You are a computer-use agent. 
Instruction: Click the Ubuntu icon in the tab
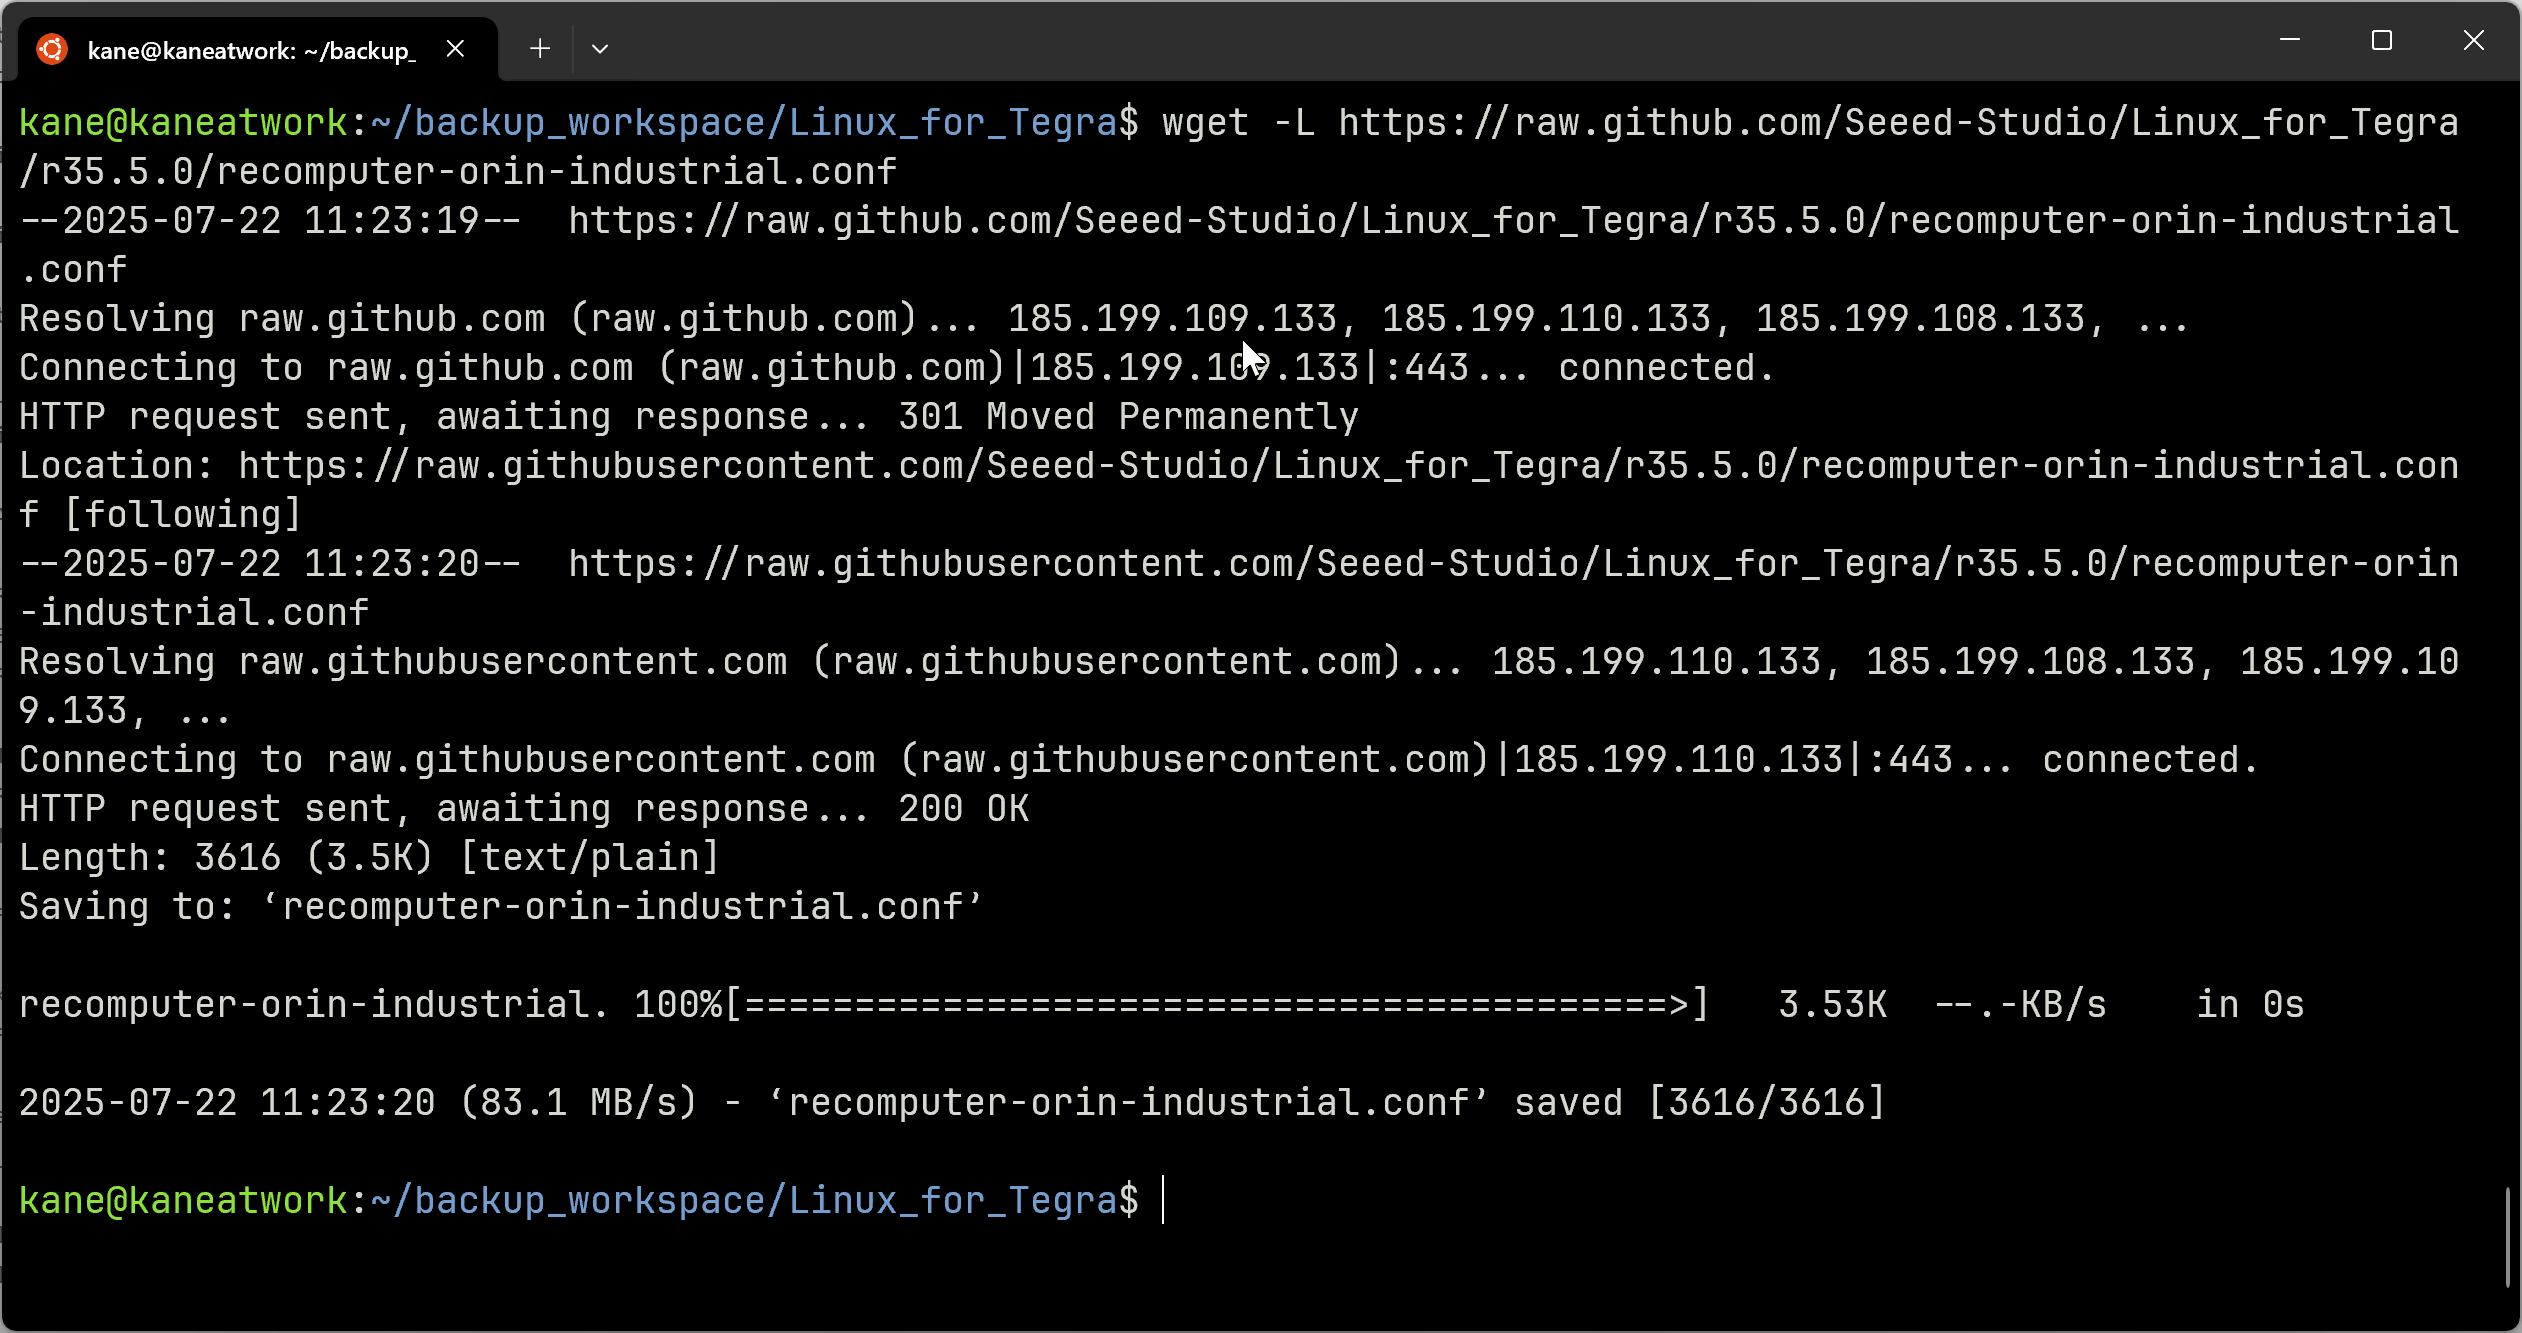coord(52,49)
